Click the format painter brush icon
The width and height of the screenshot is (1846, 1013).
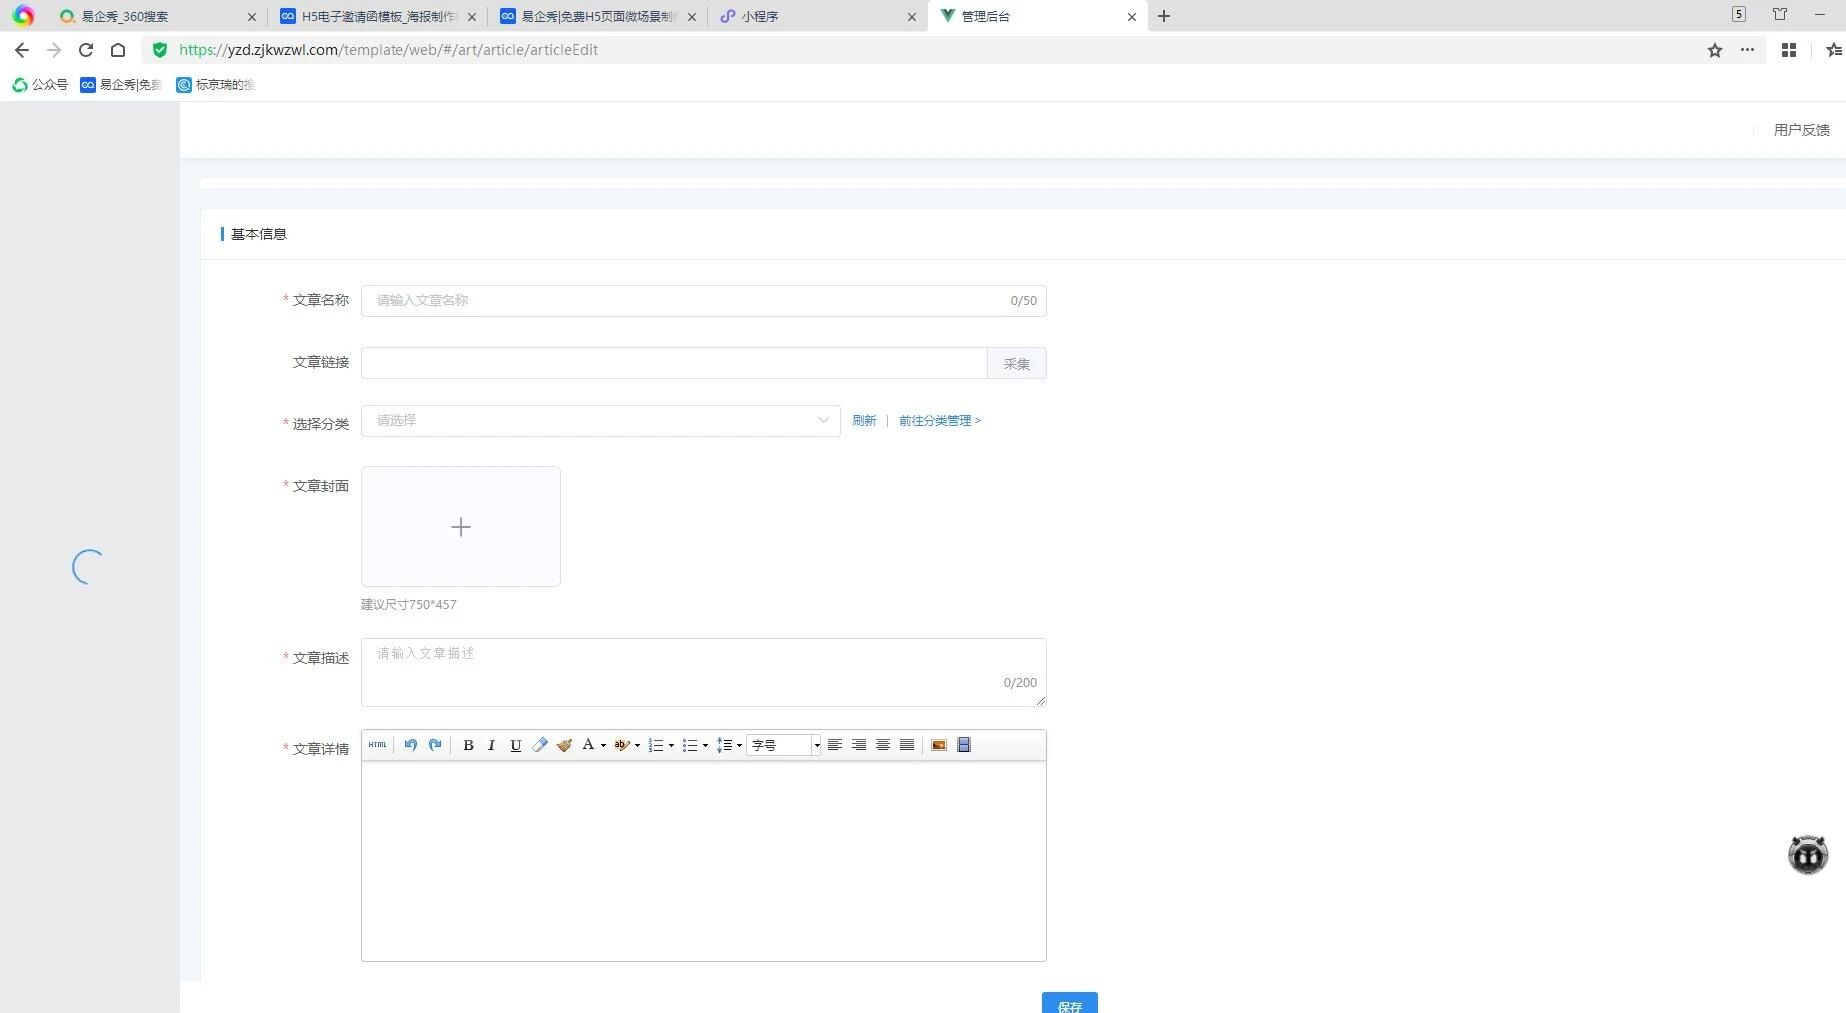(564, 745)
